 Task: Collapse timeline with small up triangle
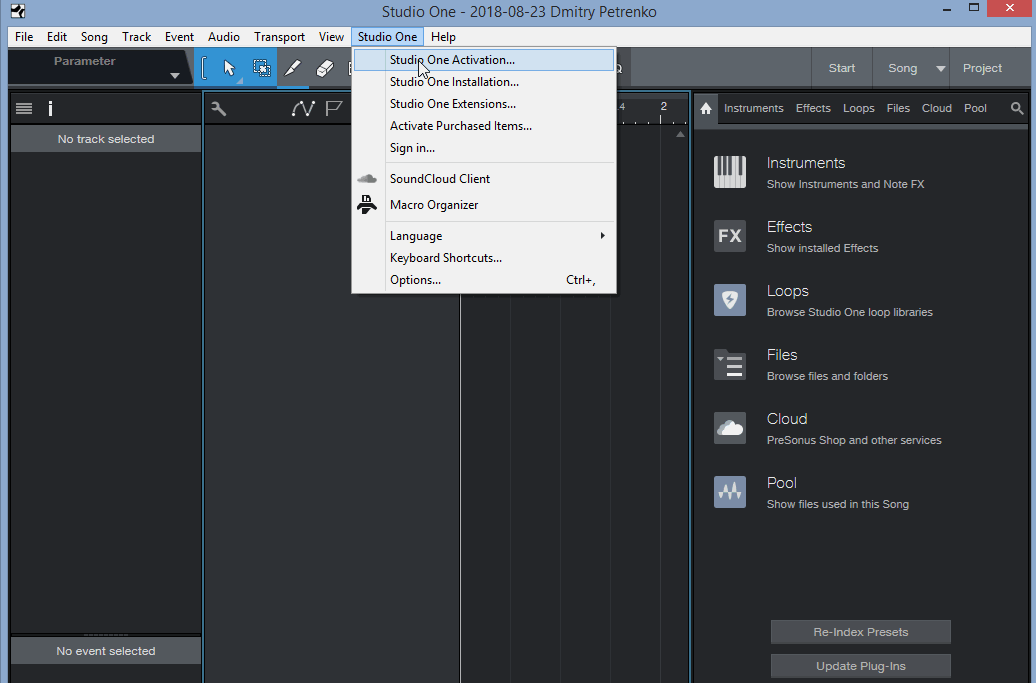click(681, 134)
